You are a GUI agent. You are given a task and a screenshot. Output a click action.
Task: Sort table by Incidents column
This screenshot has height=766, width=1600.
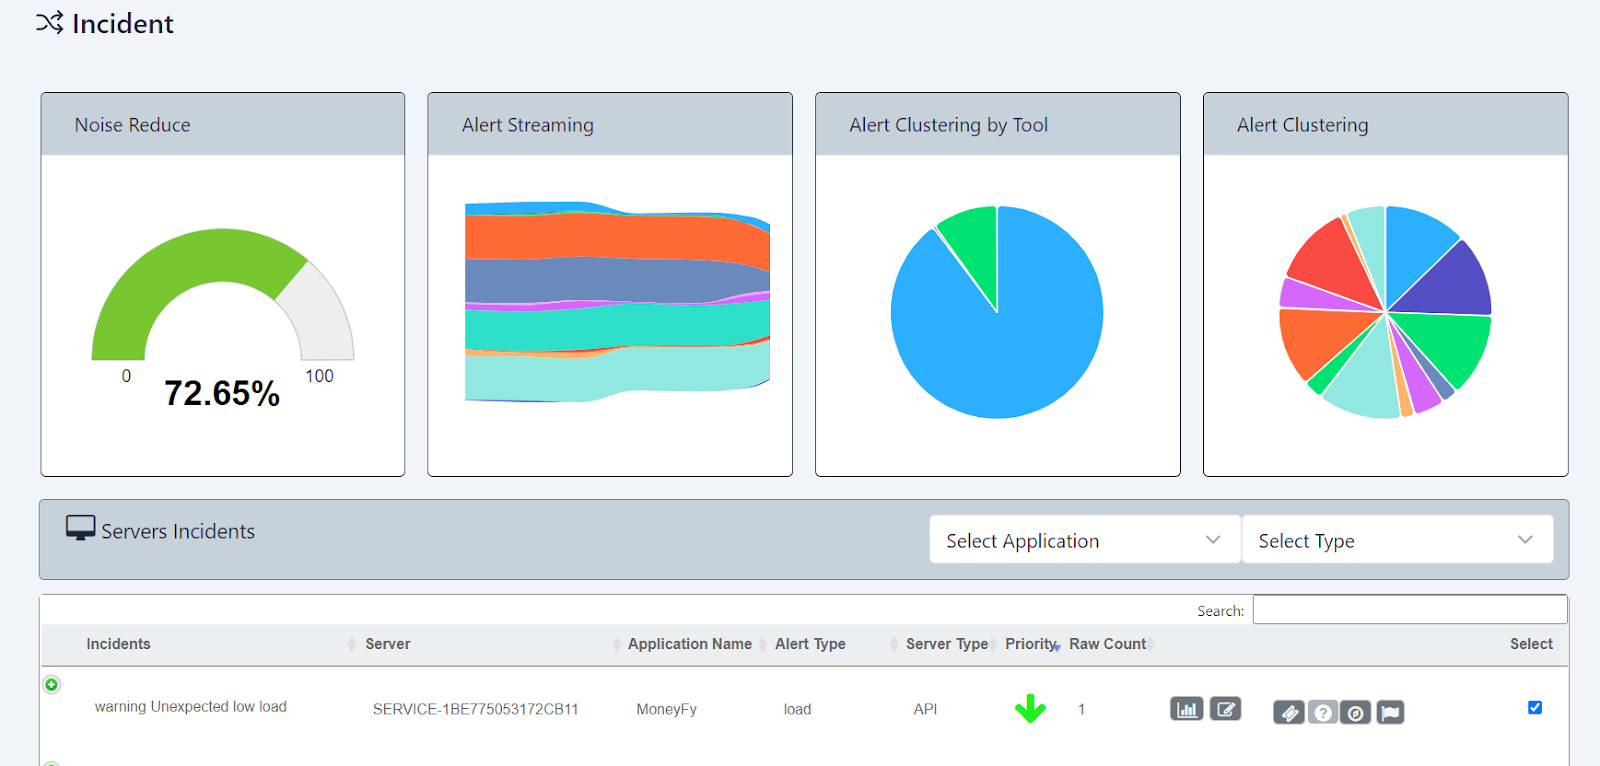point(118,644)
